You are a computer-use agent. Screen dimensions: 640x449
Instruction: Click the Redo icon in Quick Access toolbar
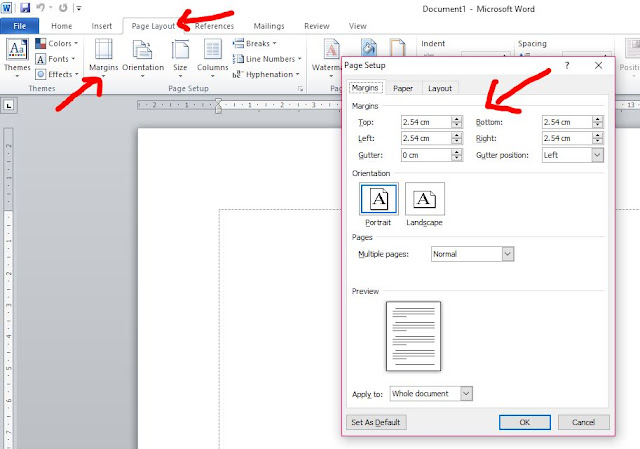click(x=63, y=7)
